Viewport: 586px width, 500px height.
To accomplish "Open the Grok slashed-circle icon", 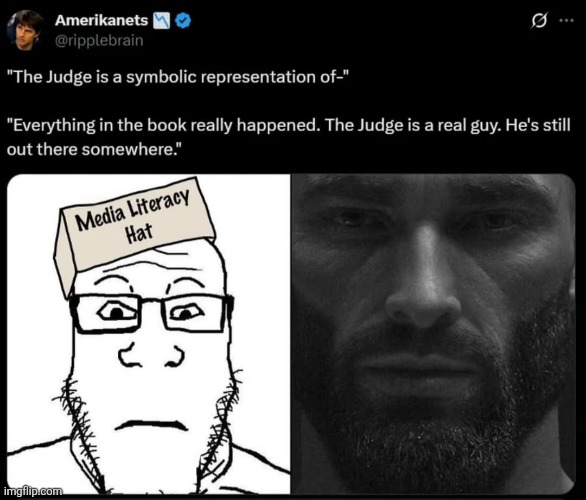I will (x=540, y=21).
